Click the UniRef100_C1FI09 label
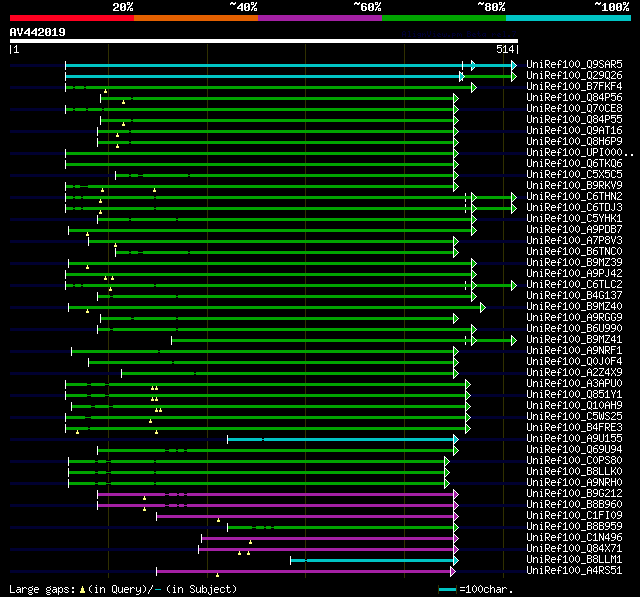Screen dimensions: 640x597 pyautogui.click(x=574, y=516)
